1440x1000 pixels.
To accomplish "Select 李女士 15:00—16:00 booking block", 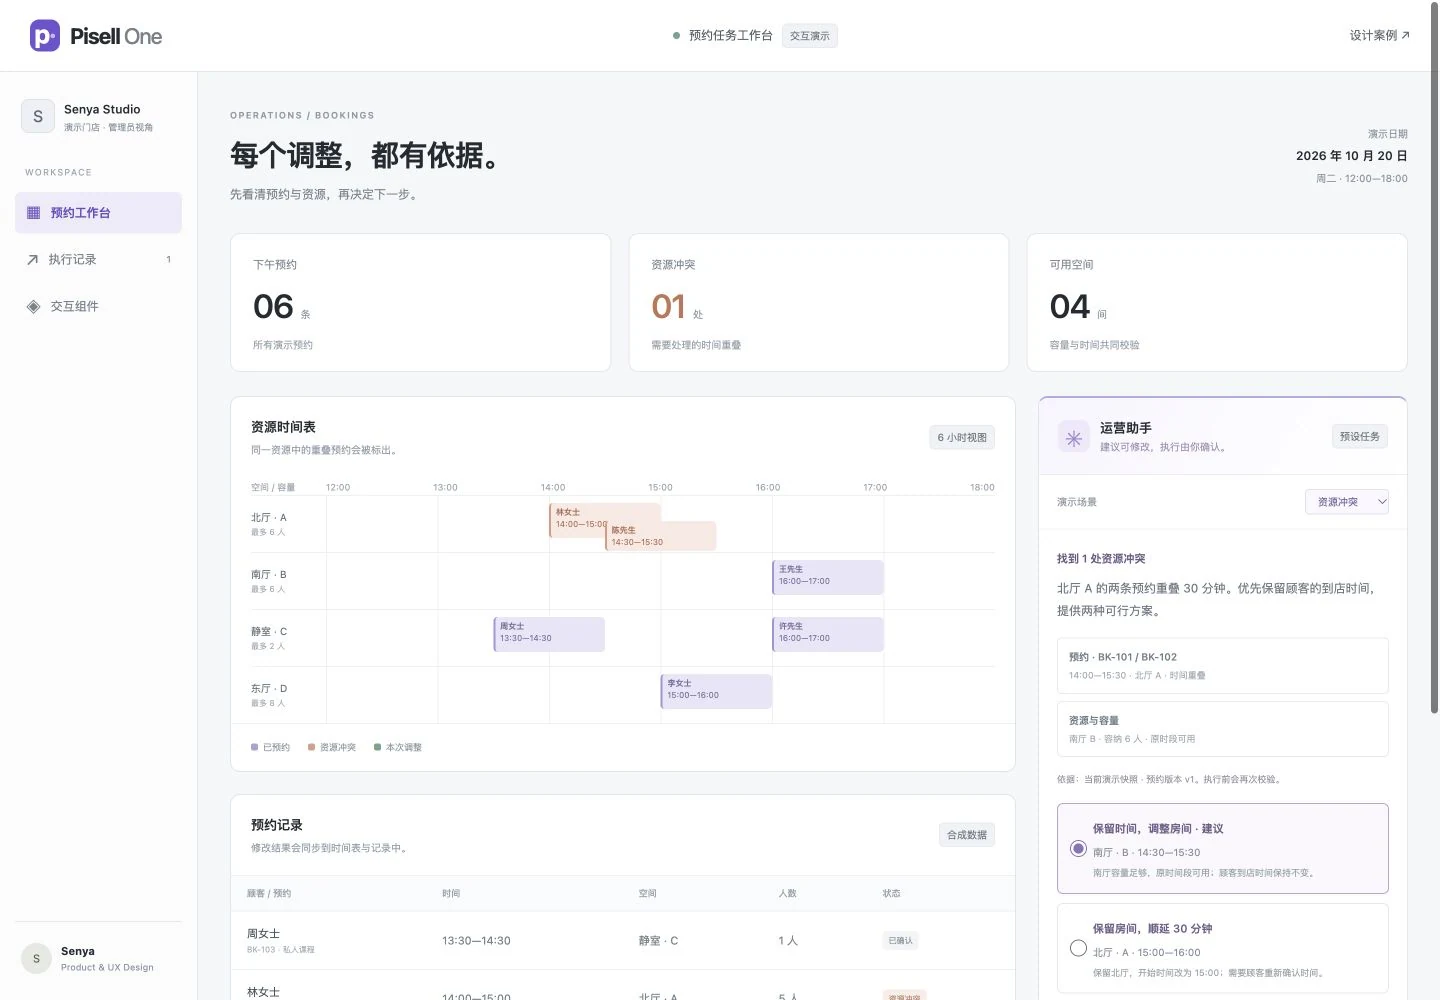I will 716,691.
